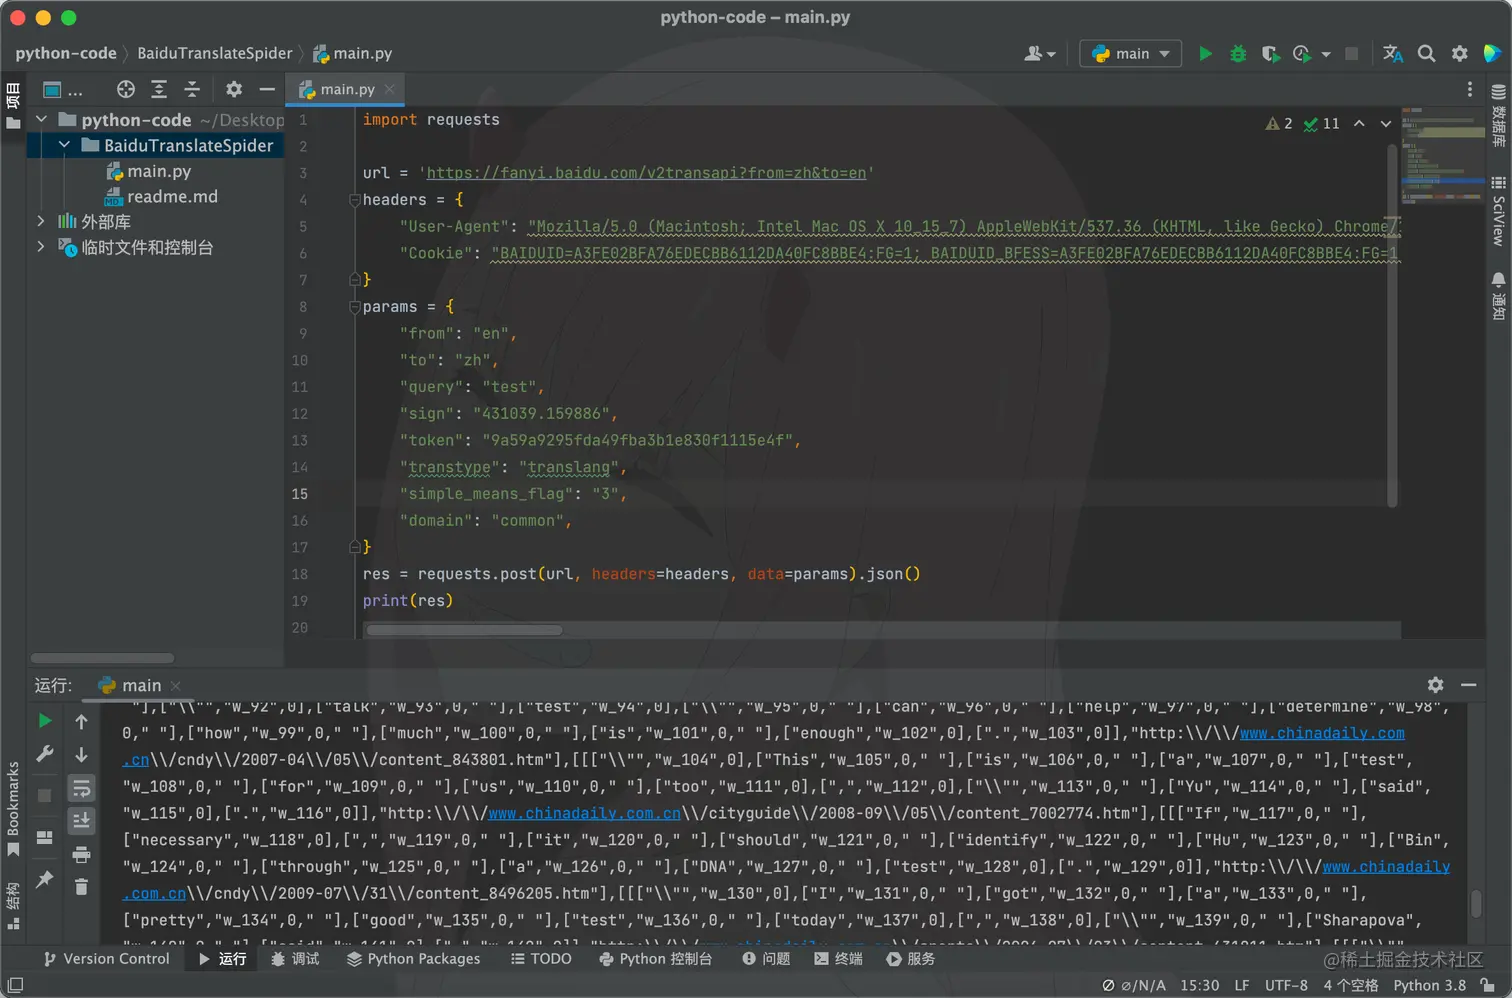Clear run output with trash icon
1512x998 pixels.
tap(81, 887)
